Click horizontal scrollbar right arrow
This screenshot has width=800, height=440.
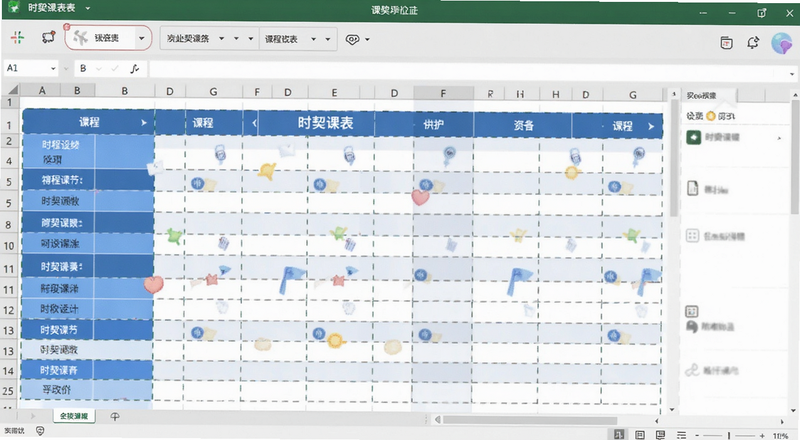pyautogui.click(x=782, y=421)
